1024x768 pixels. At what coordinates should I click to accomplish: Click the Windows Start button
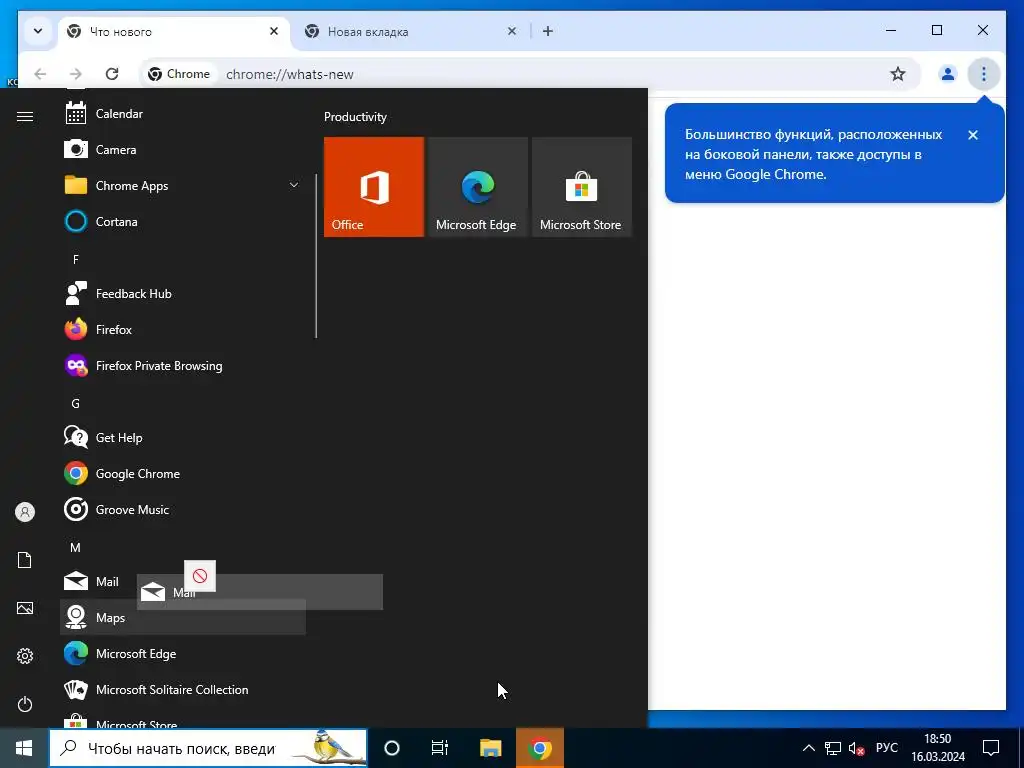pyautogui.click(x=24, y=748)
